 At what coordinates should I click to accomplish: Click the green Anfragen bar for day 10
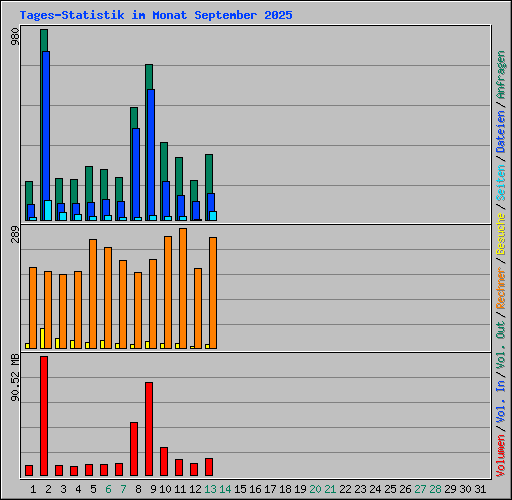click(164, 162)
